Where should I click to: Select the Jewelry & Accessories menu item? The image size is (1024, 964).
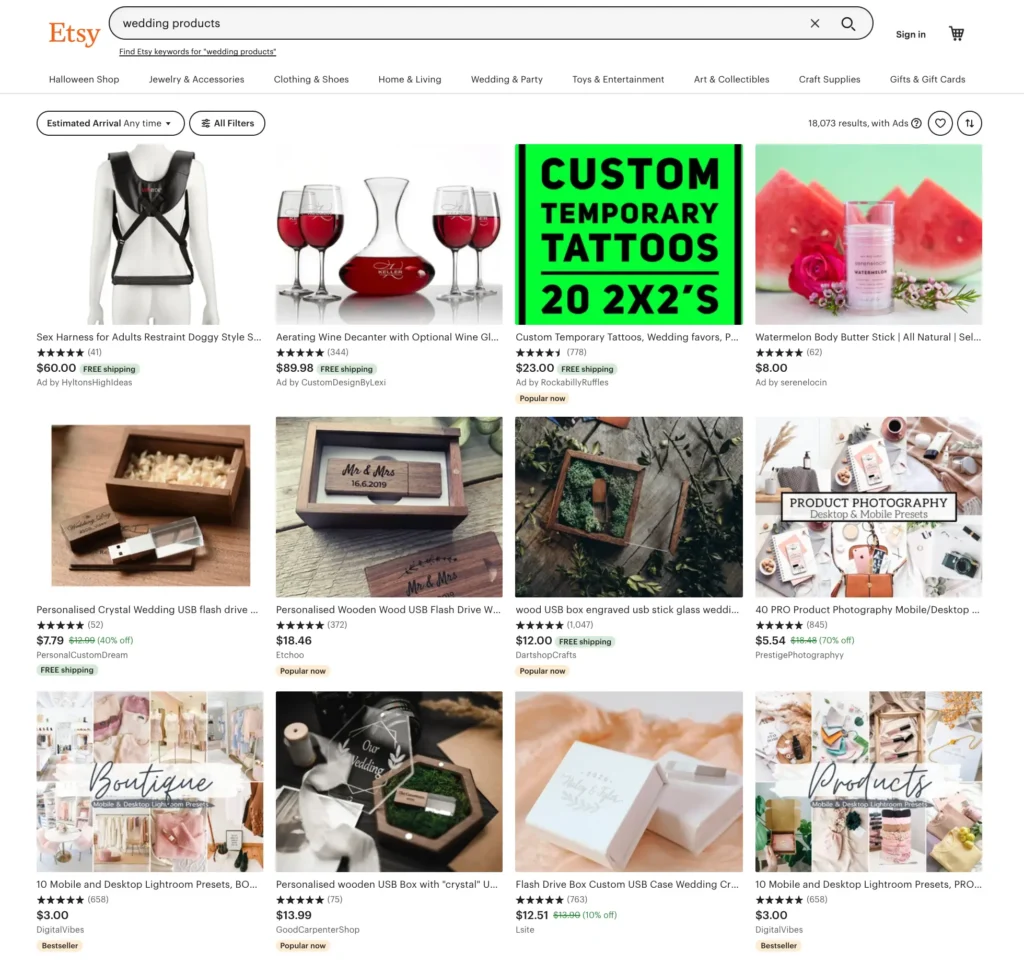(x=197, y=80)
